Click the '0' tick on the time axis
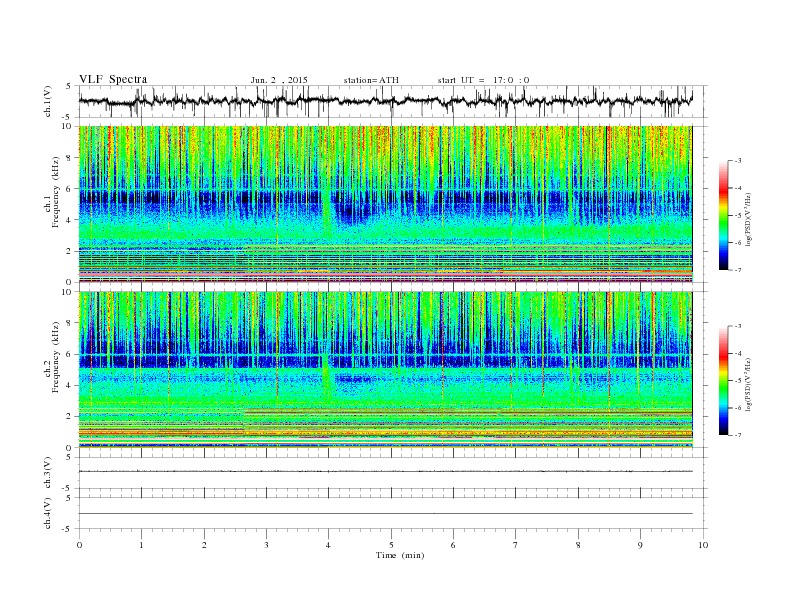This screenshot has height=612, width=792. [79, 545]
